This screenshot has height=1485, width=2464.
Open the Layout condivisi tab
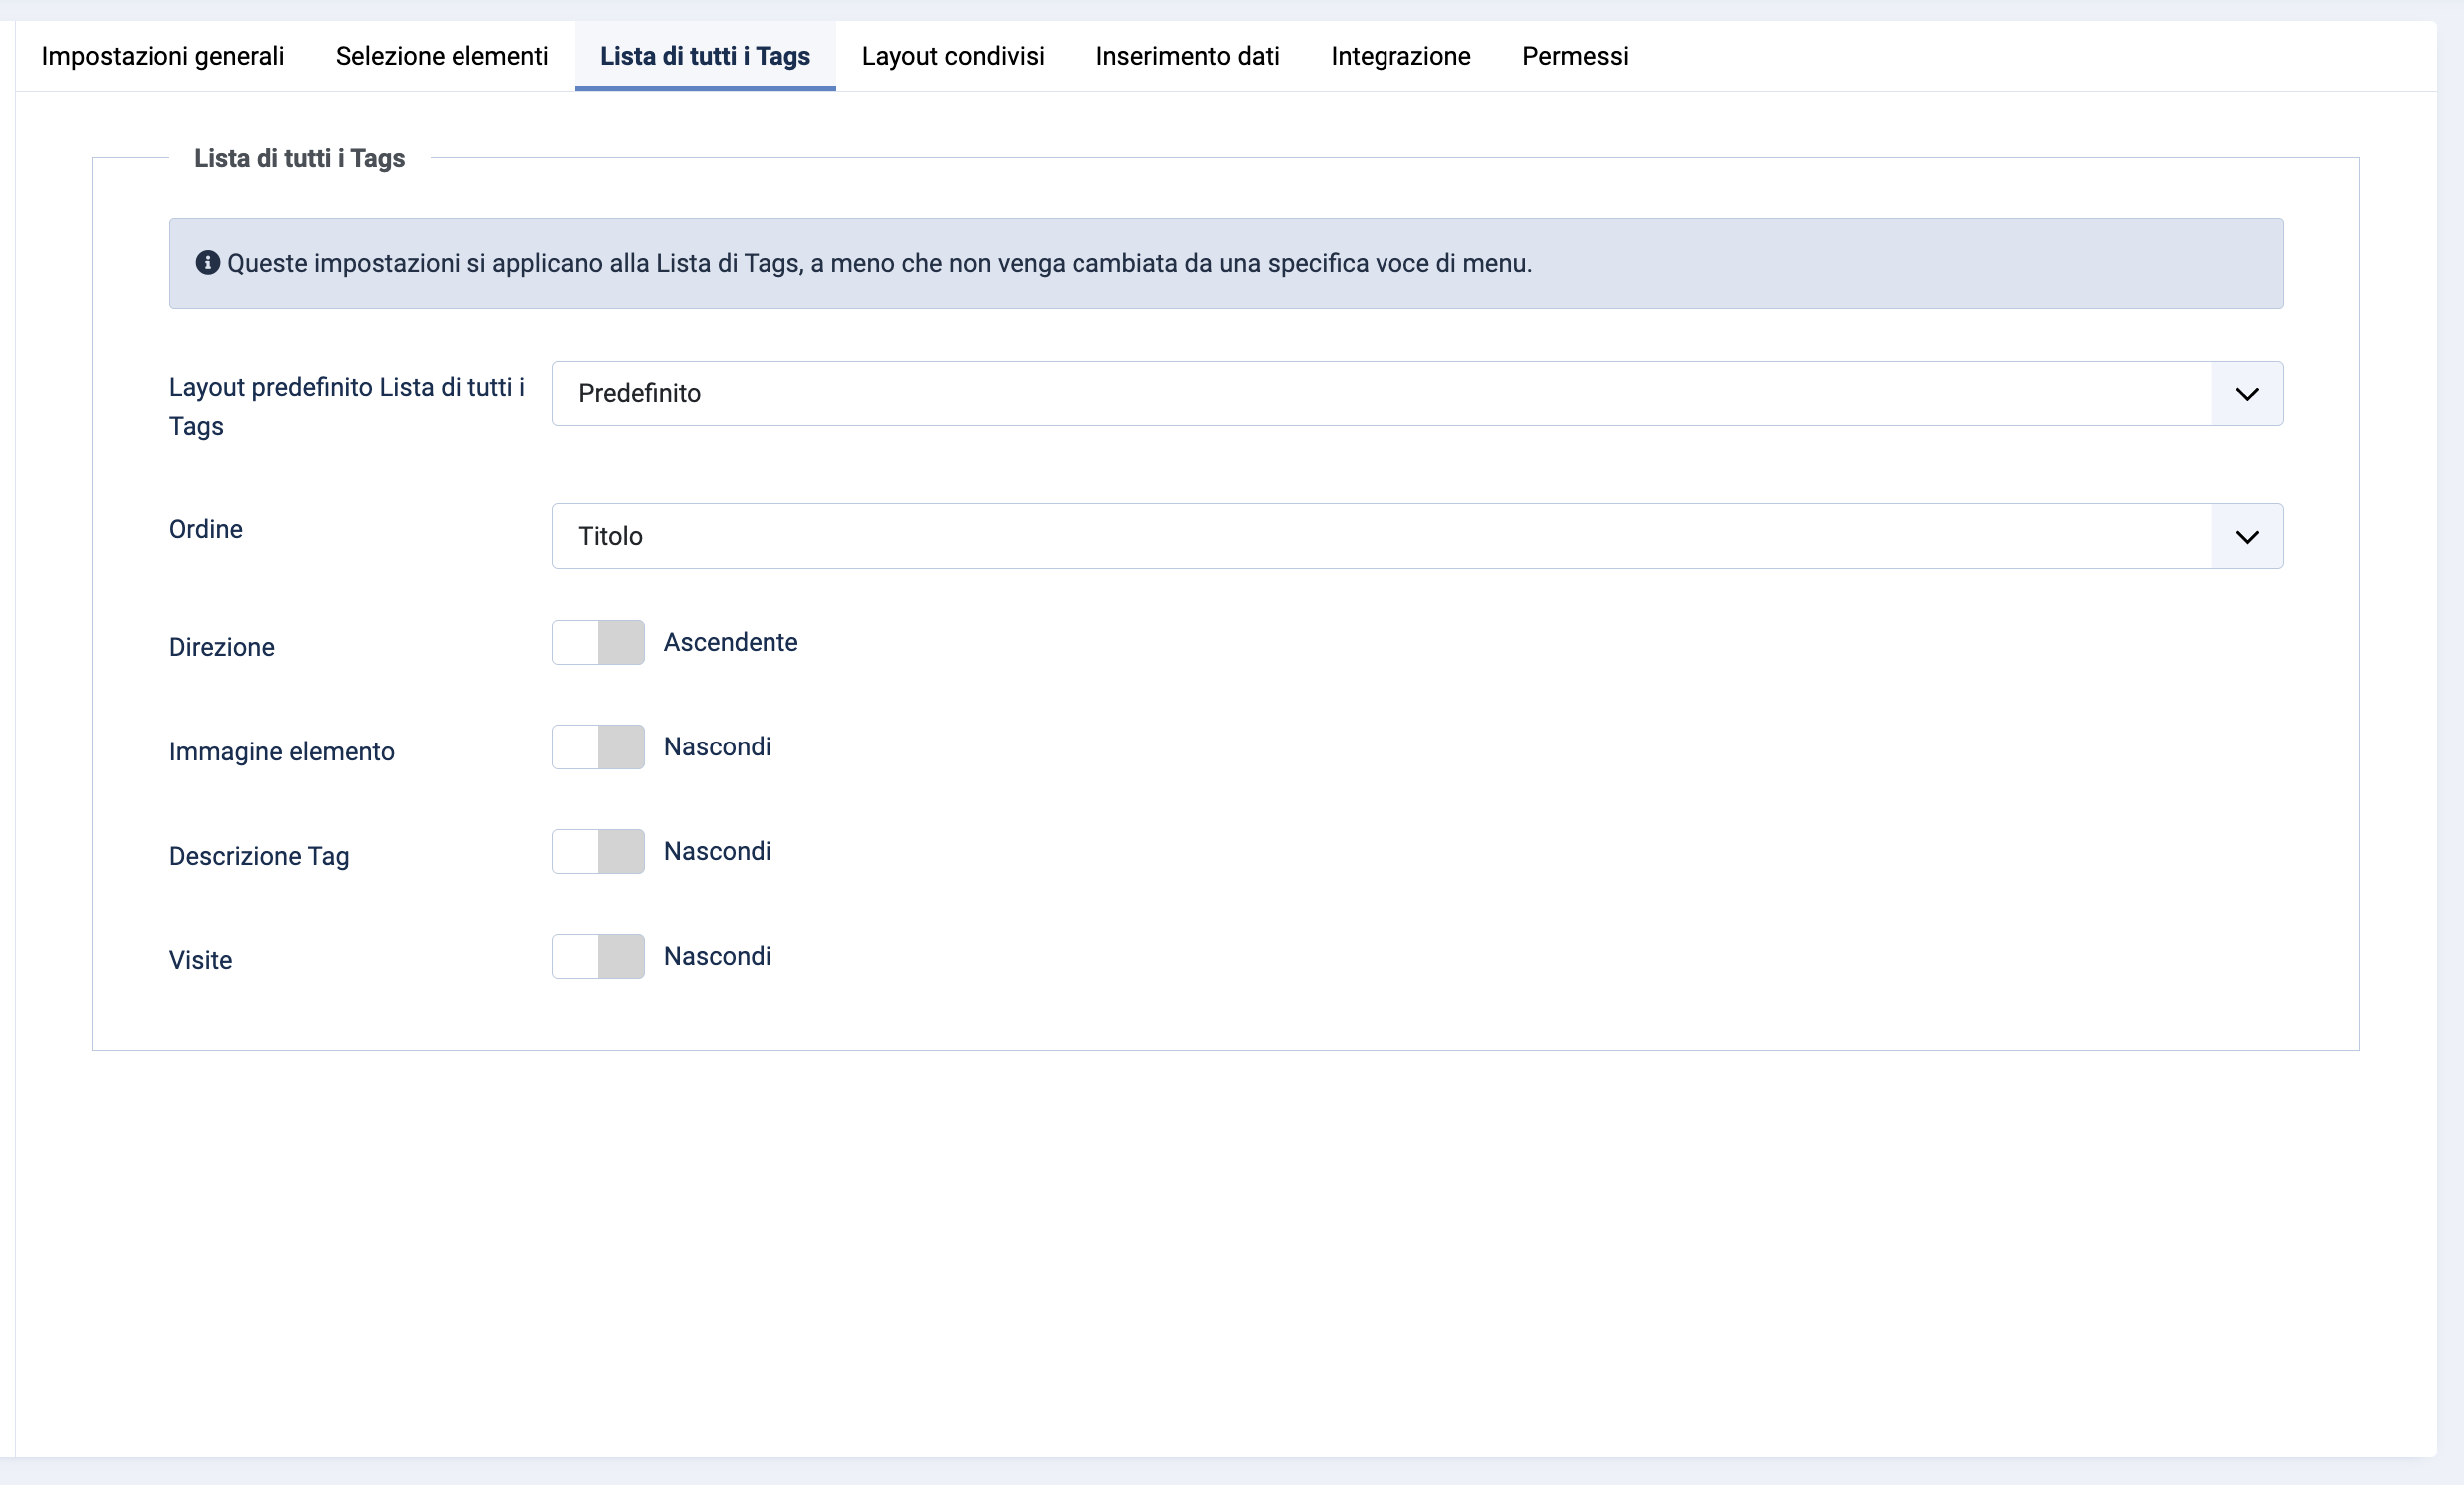point(953,56)
